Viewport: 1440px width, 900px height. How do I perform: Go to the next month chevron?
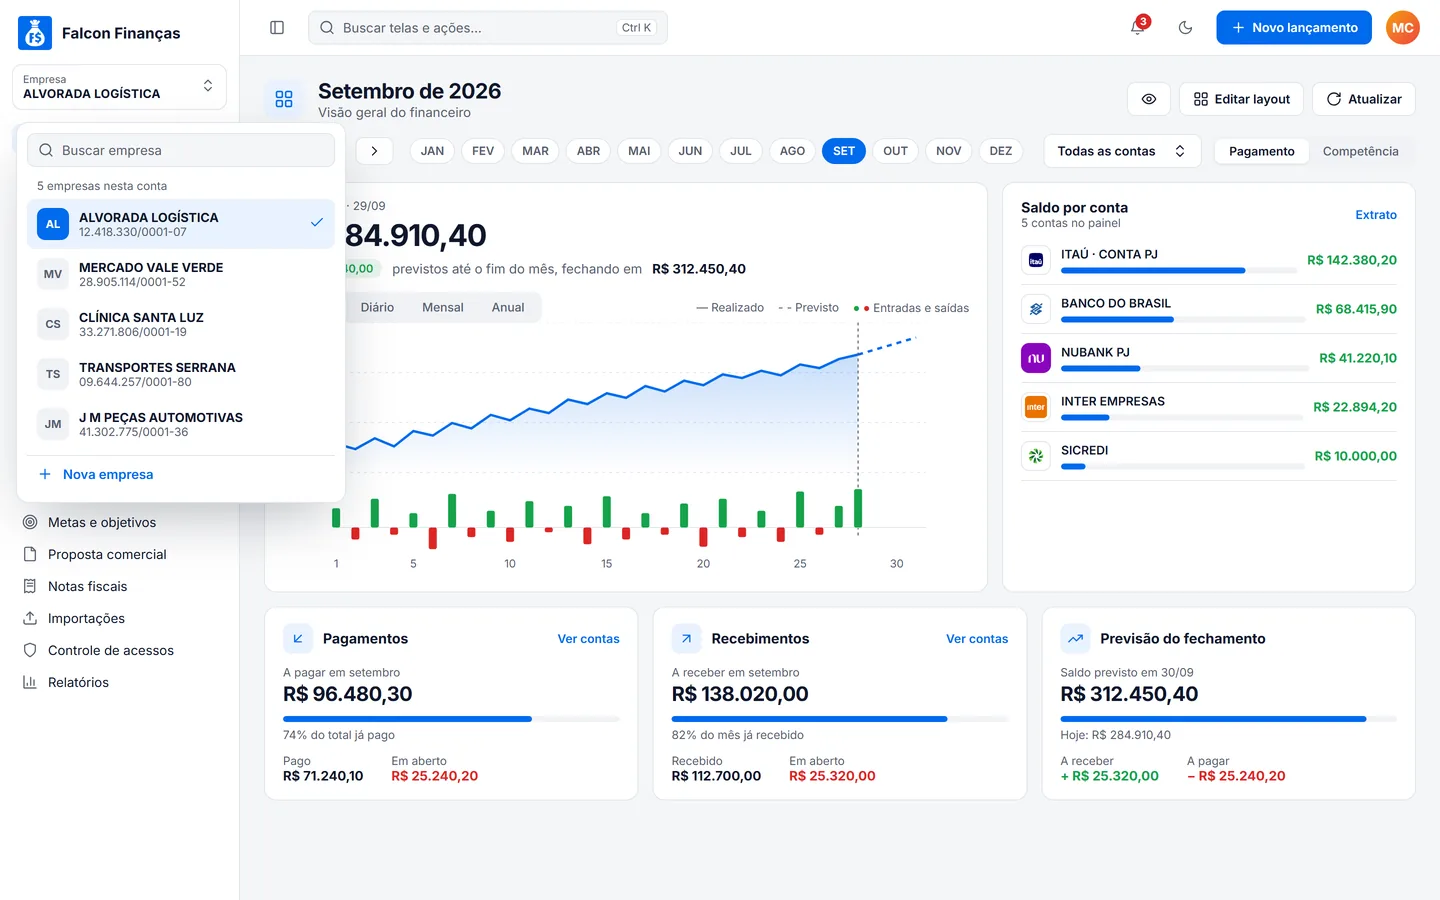point(374,151)
